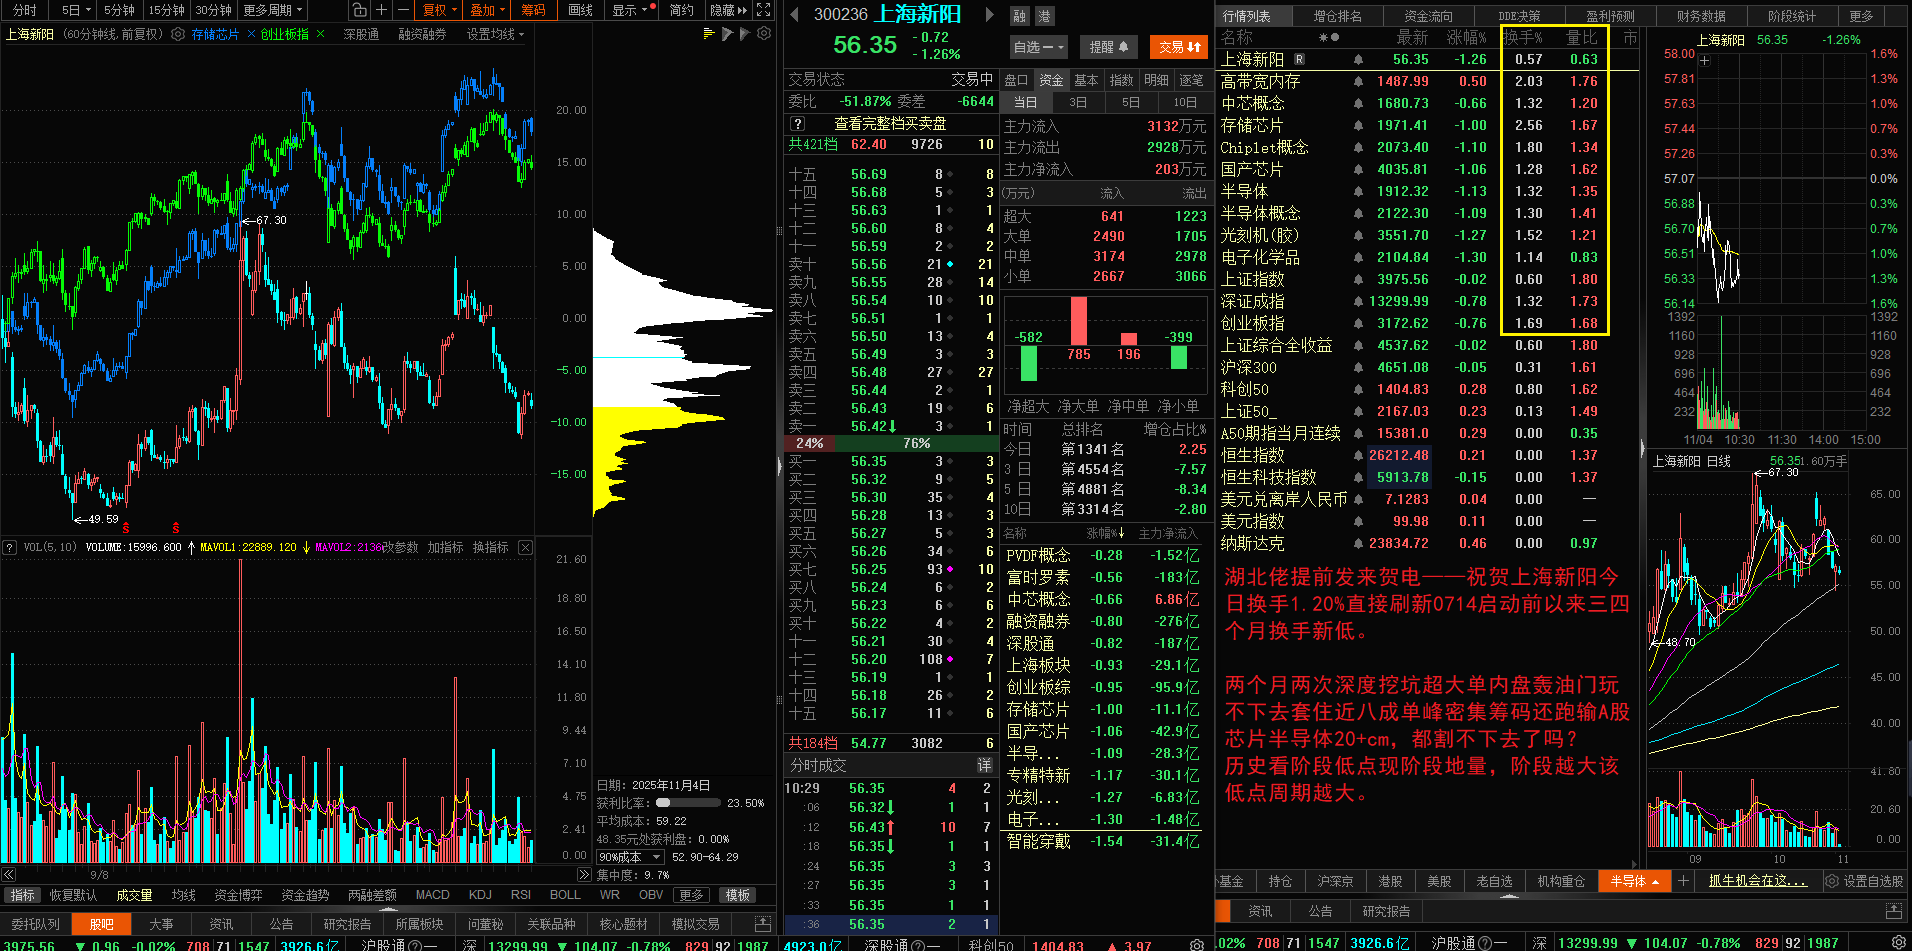Remove 存储芯片 overlay with blue X

click(x=251, y=34)
